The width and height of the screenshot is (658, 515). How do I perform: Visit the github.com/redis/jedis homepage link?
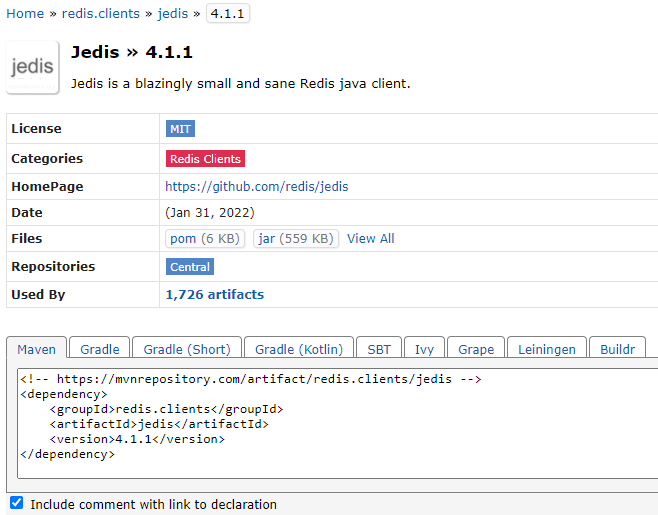(x=256, y=186)
